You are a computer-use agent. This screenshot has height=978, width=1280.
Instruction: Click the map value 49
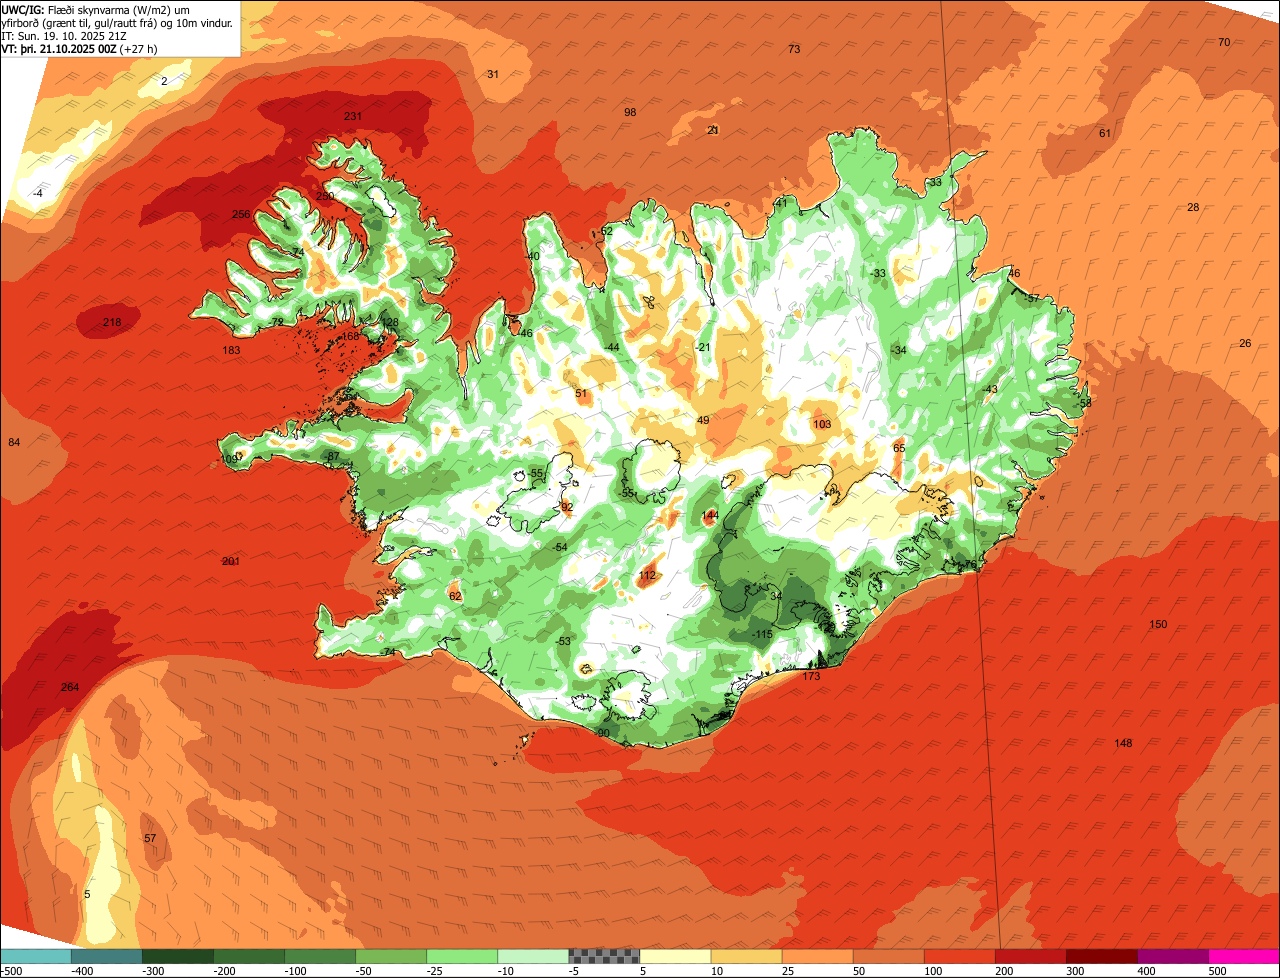tap(703, 420)
